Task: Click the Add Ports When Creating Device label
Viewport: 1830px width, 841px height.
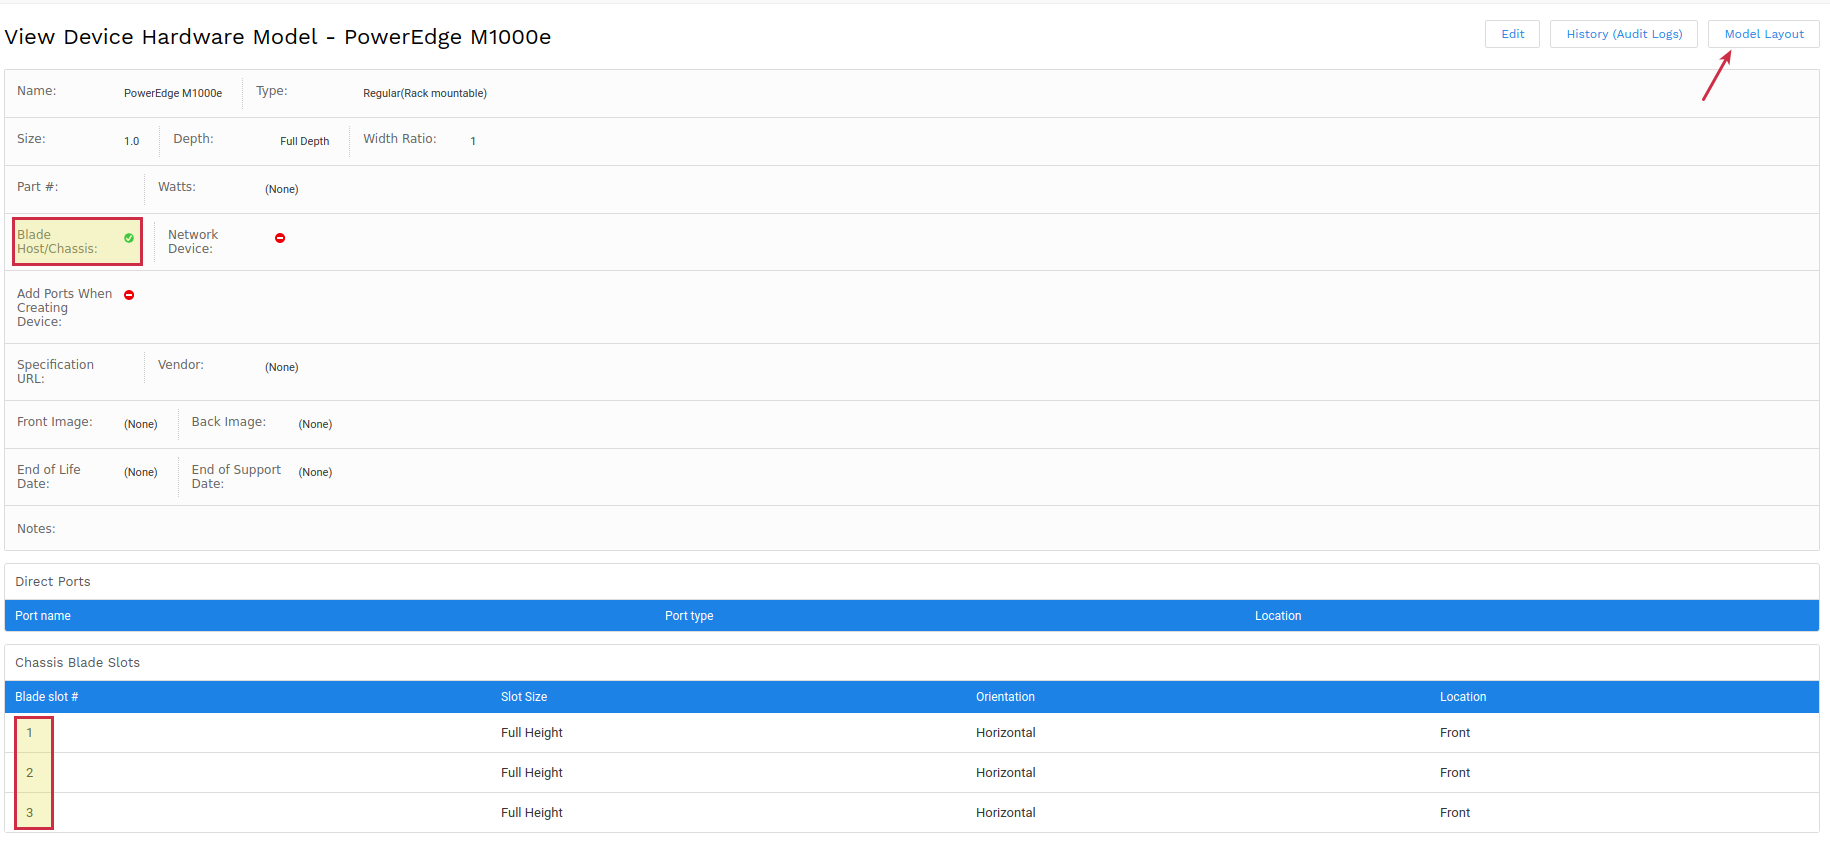Action: point(65,308)
